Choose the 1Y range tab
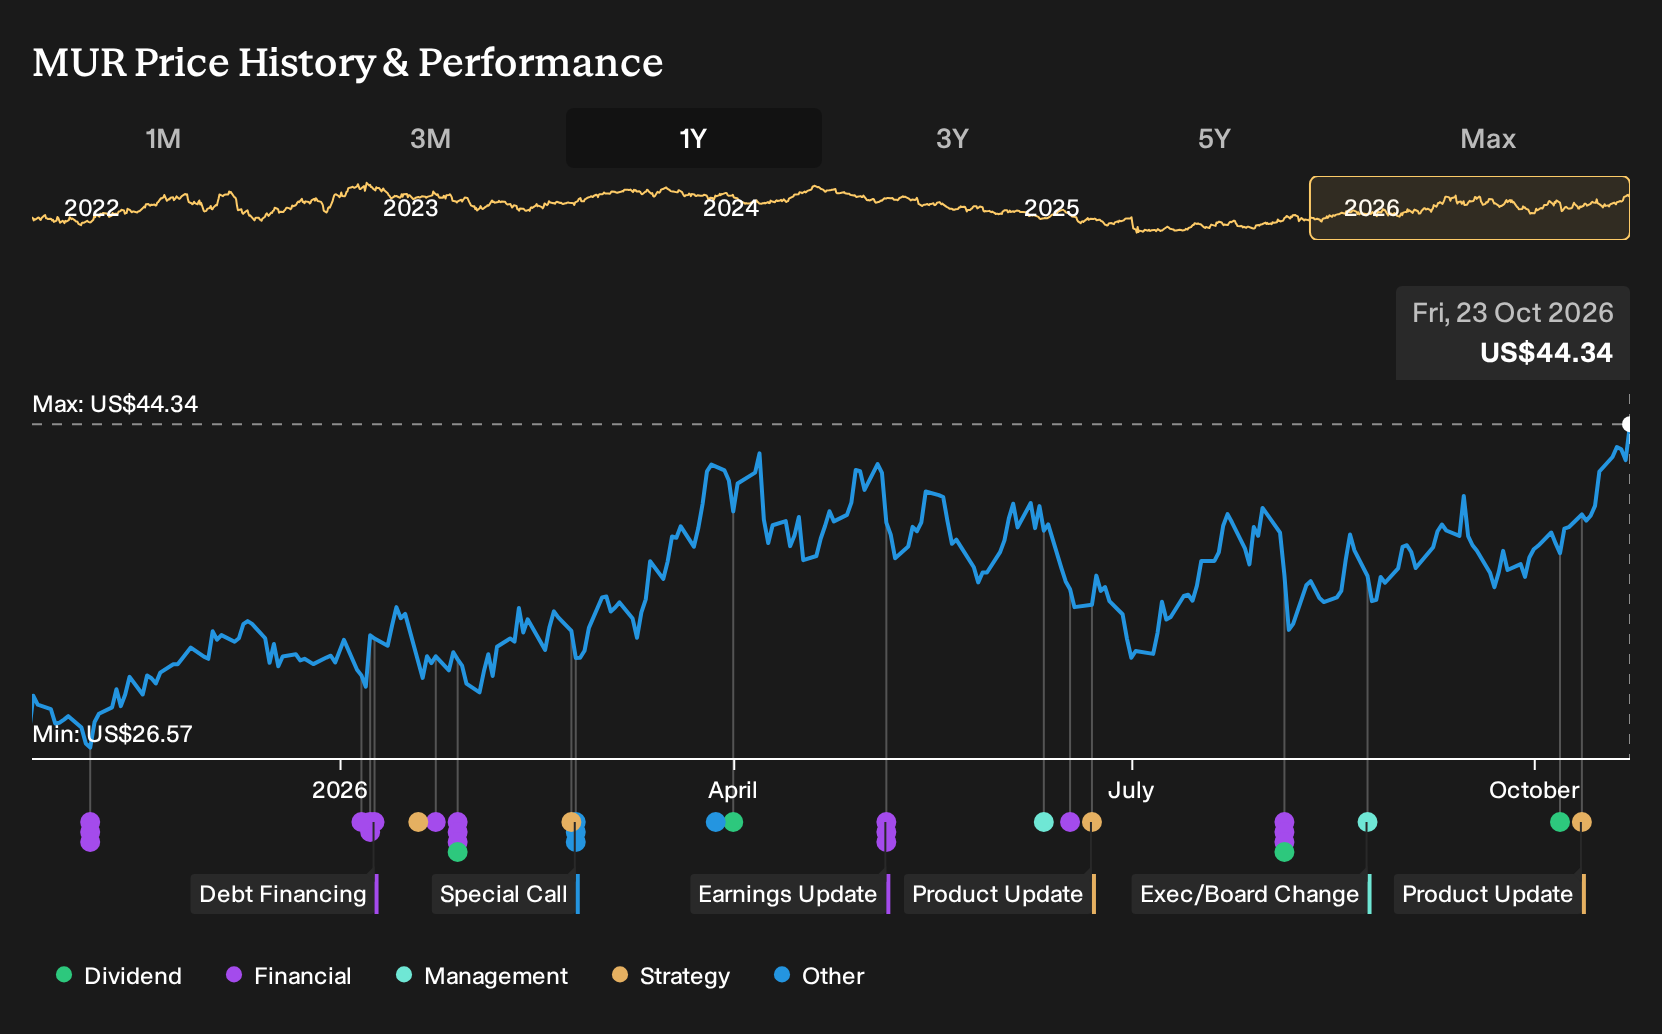The width and height of the screenshot is (1662, 1034). point(693,138)
